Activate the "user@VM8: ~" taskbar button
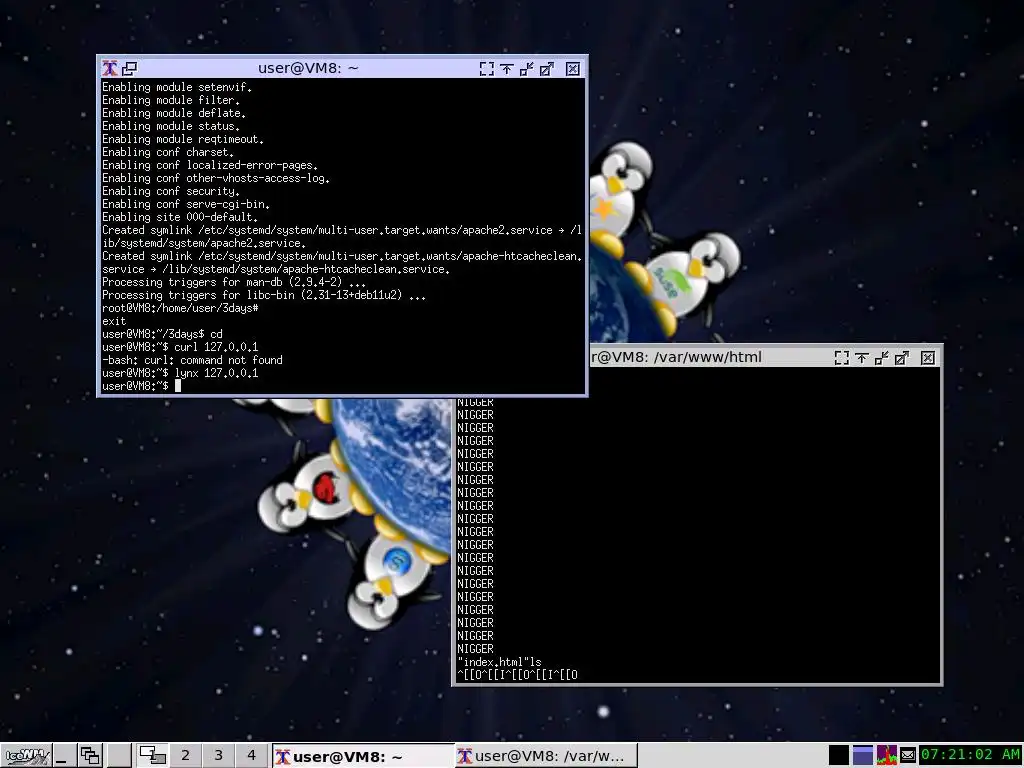Image resolution: width=1024 pixels, height=768 pixels. (362, 756)
